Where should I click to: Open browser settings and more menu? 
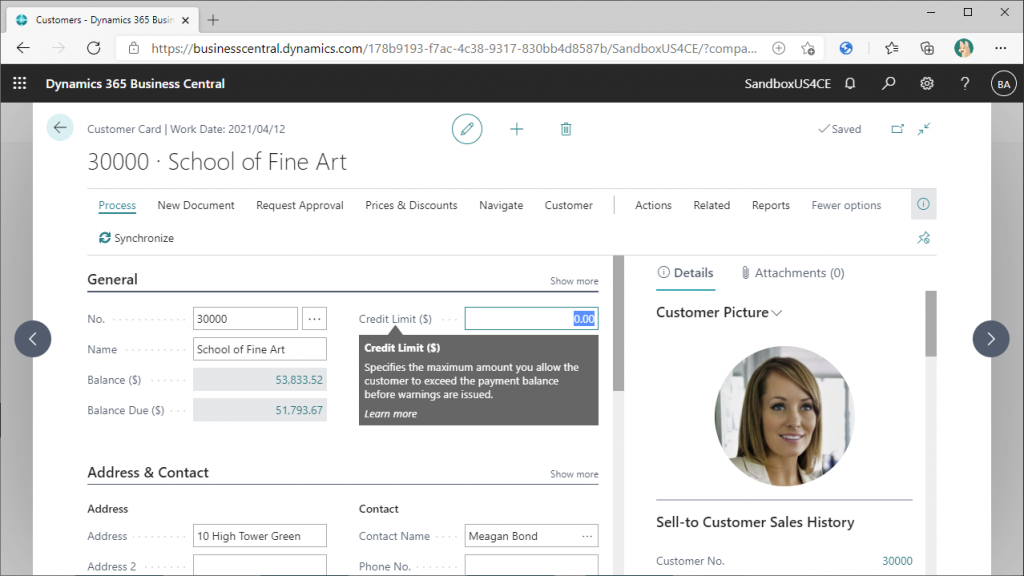point(1000,48)
